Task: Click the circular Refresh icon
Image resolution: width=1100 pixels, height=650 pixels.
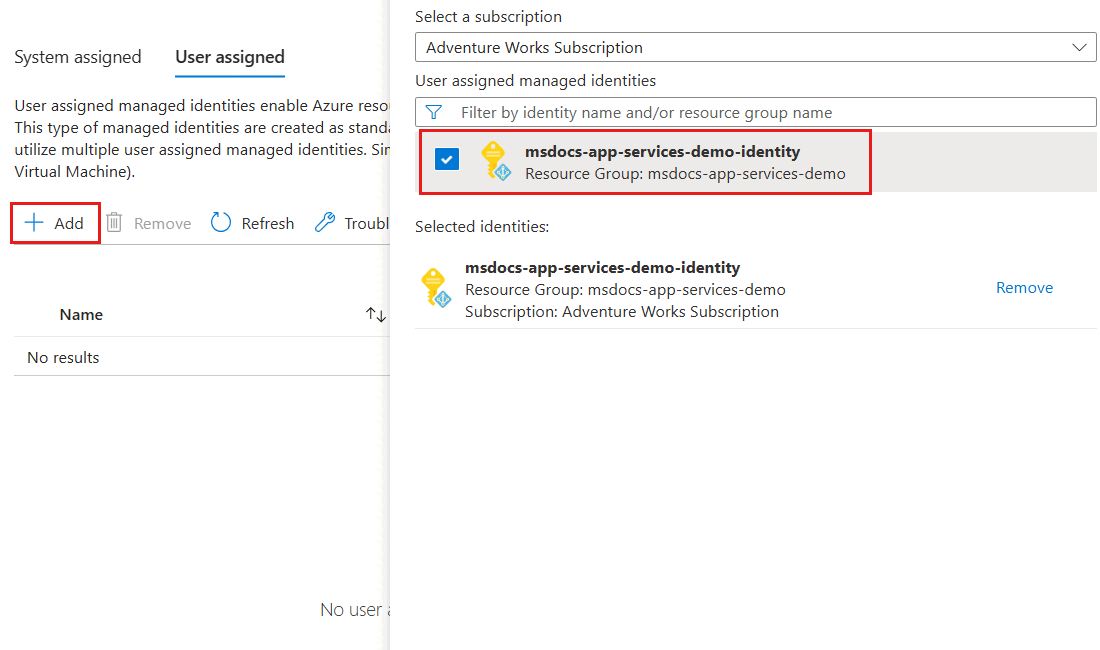Action: click(x=221, y=223)
